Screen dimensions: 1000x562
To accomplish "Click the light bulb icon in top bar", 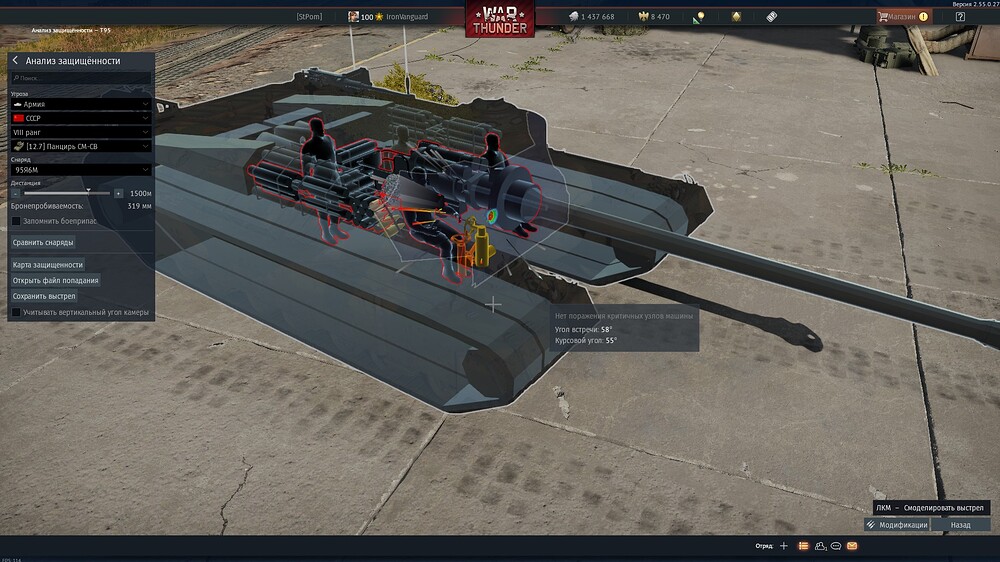I will tap(700, 17).
